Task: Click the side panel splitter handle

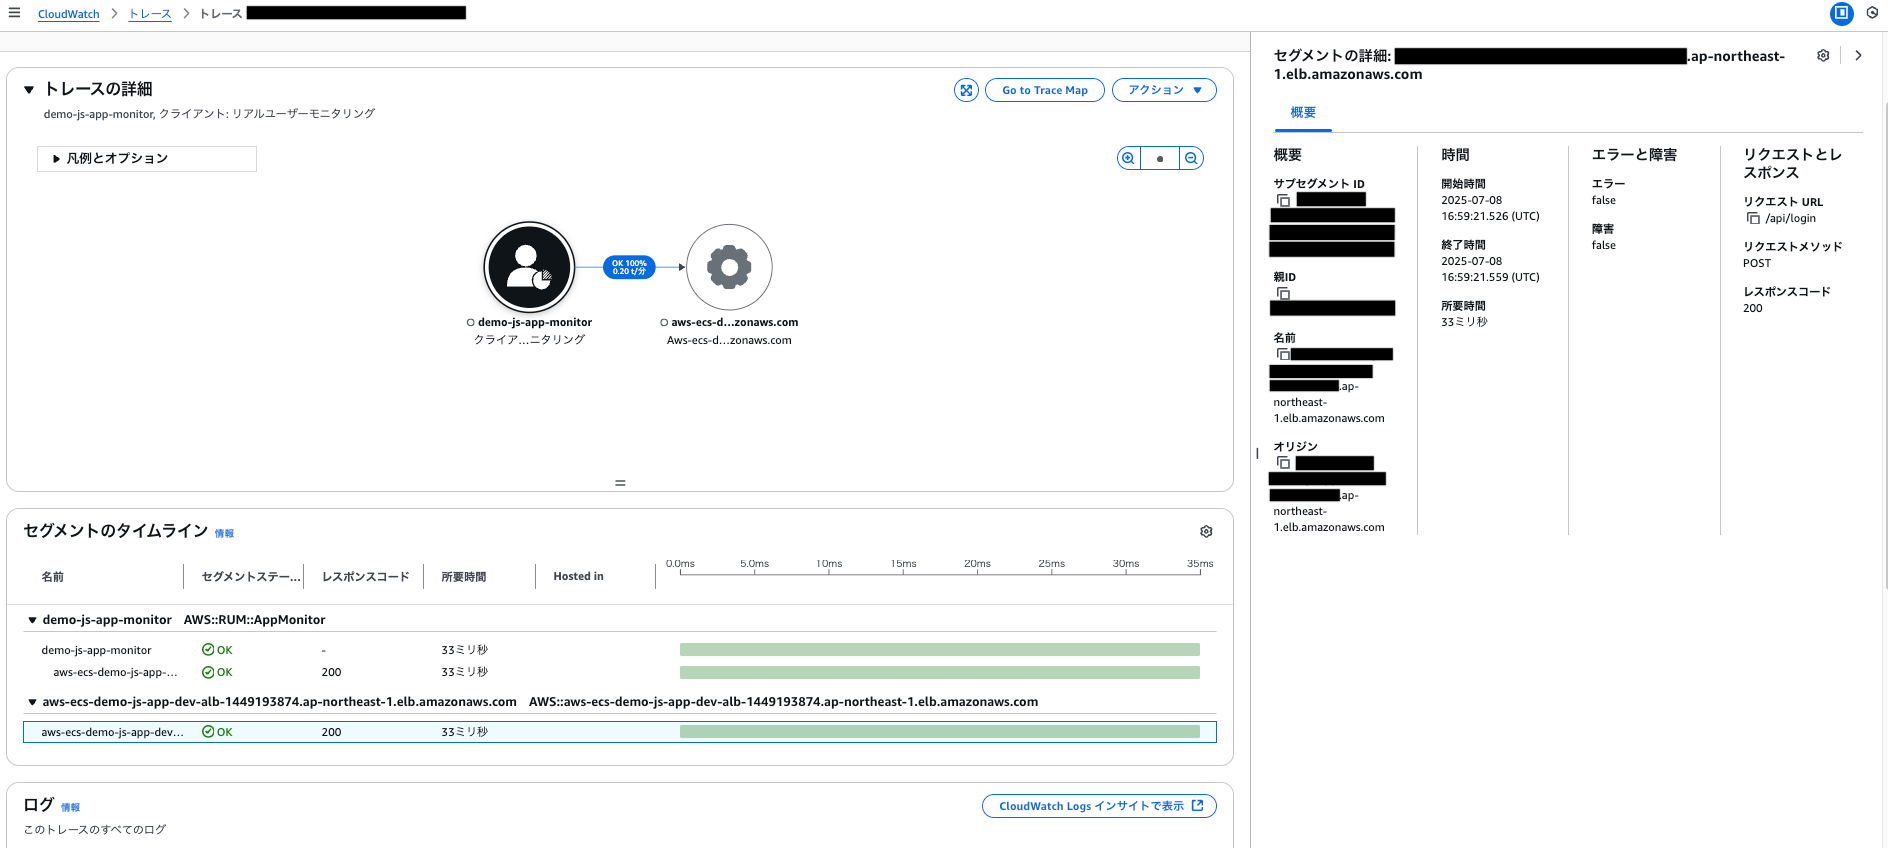Action: [x=1257, y=453]
